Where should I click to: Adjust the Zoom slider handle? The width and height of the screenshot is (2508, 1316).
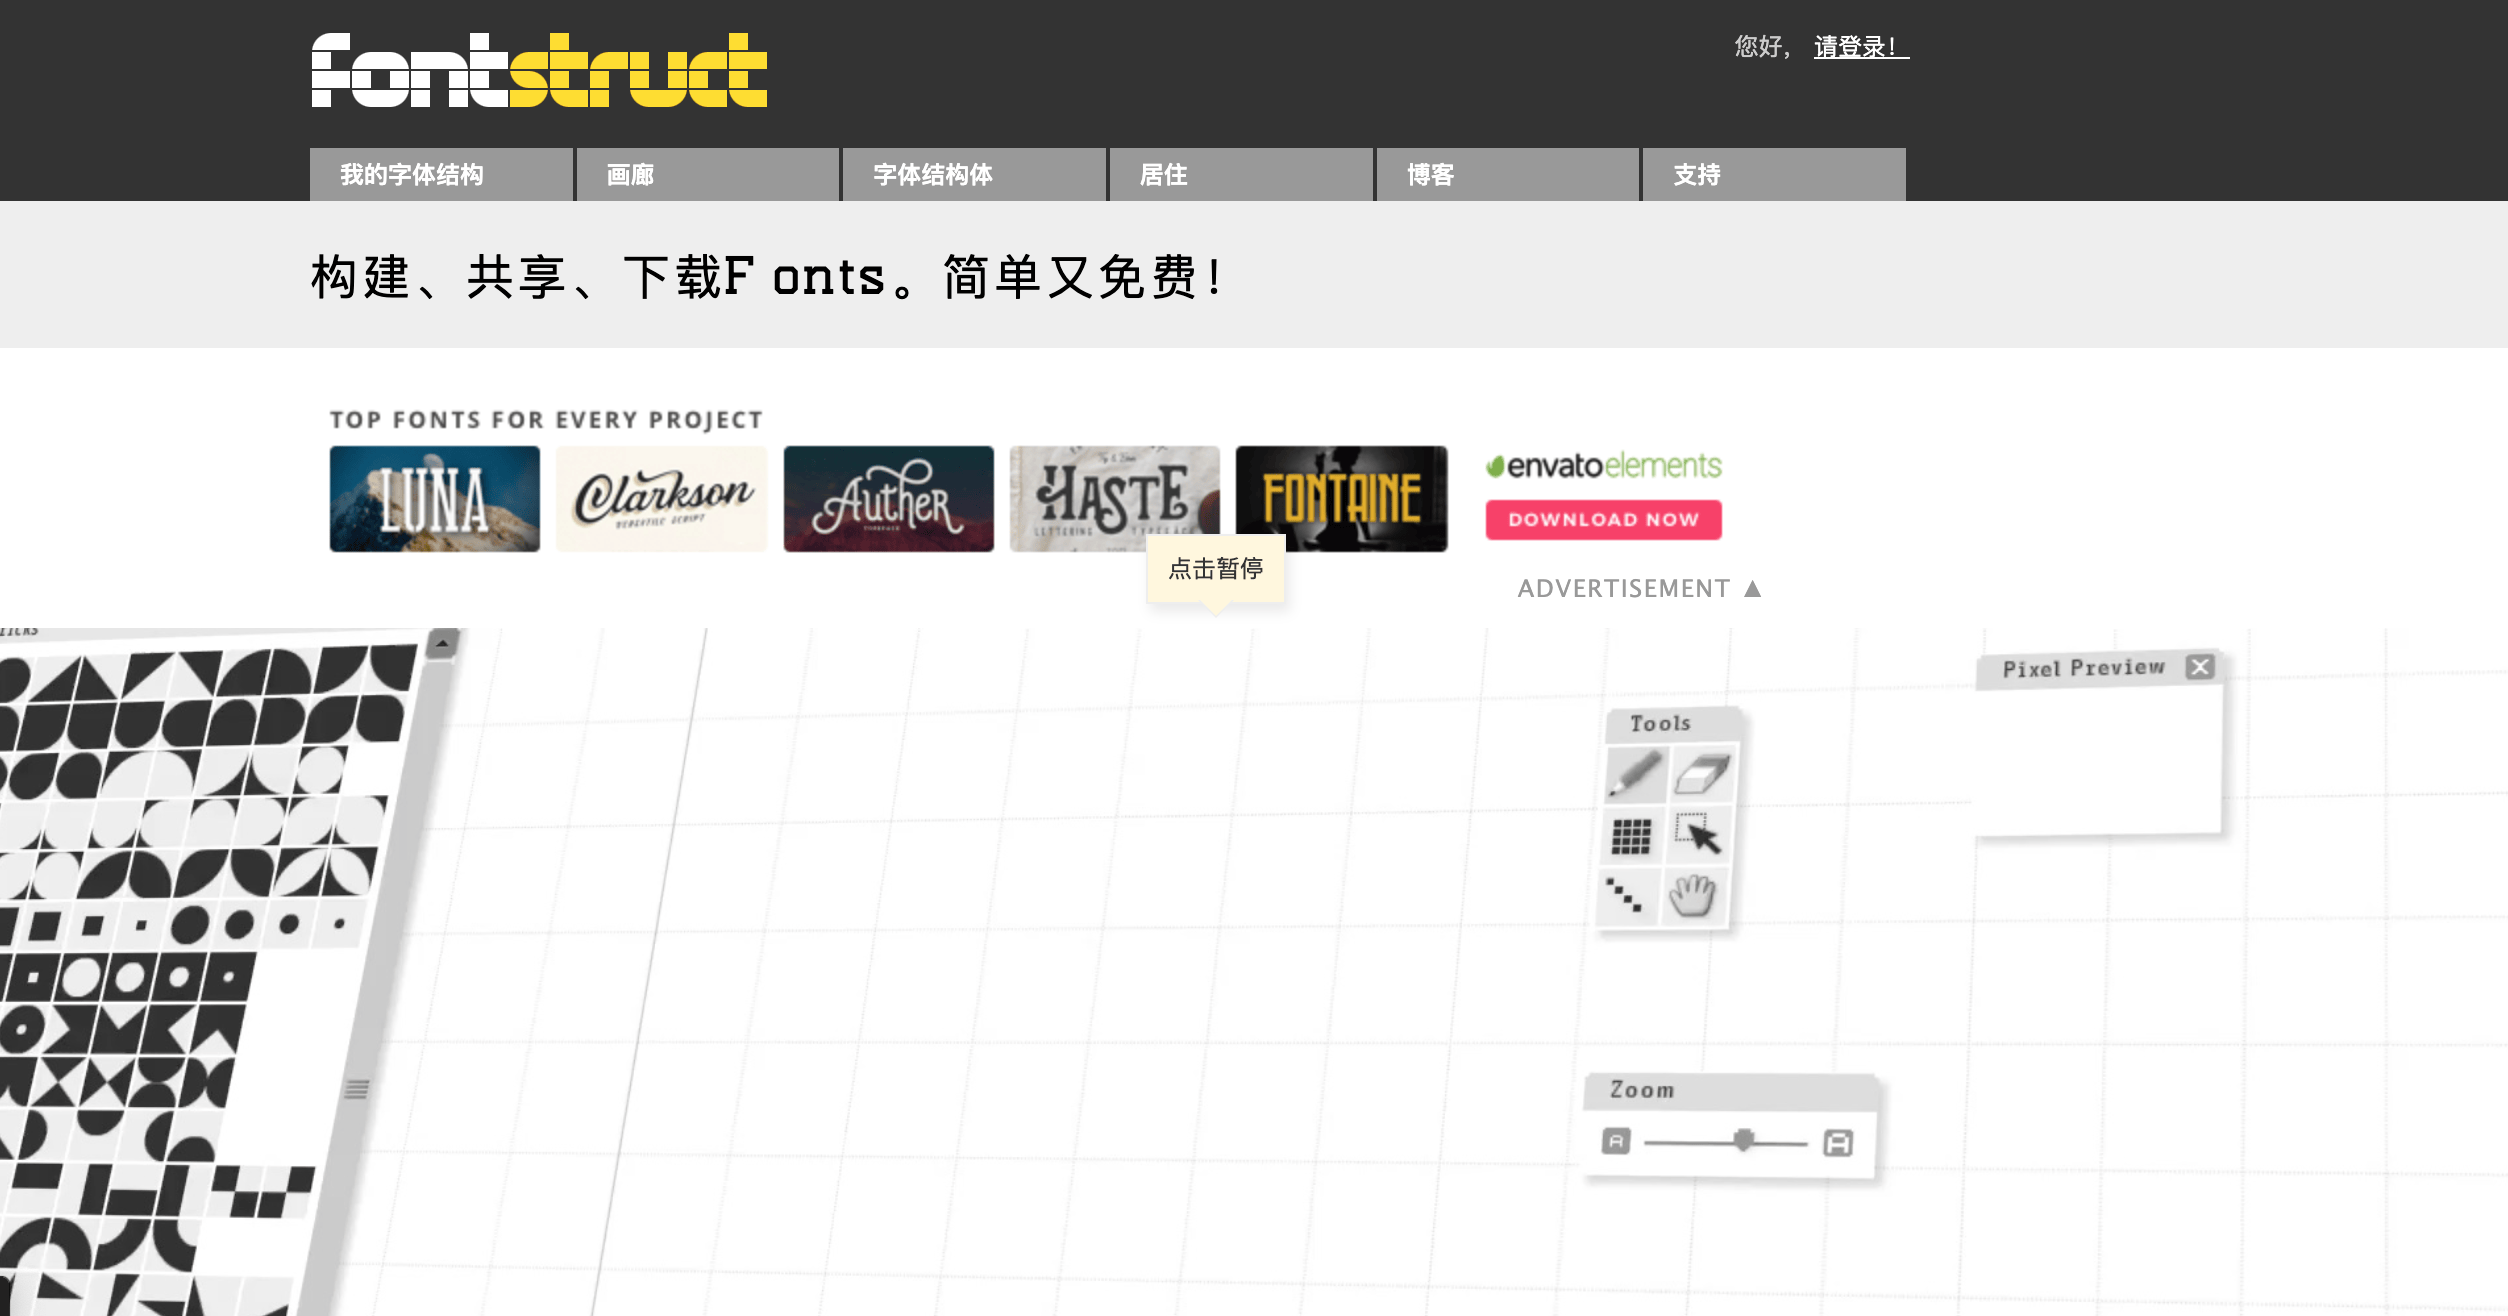[1744, 1141]
